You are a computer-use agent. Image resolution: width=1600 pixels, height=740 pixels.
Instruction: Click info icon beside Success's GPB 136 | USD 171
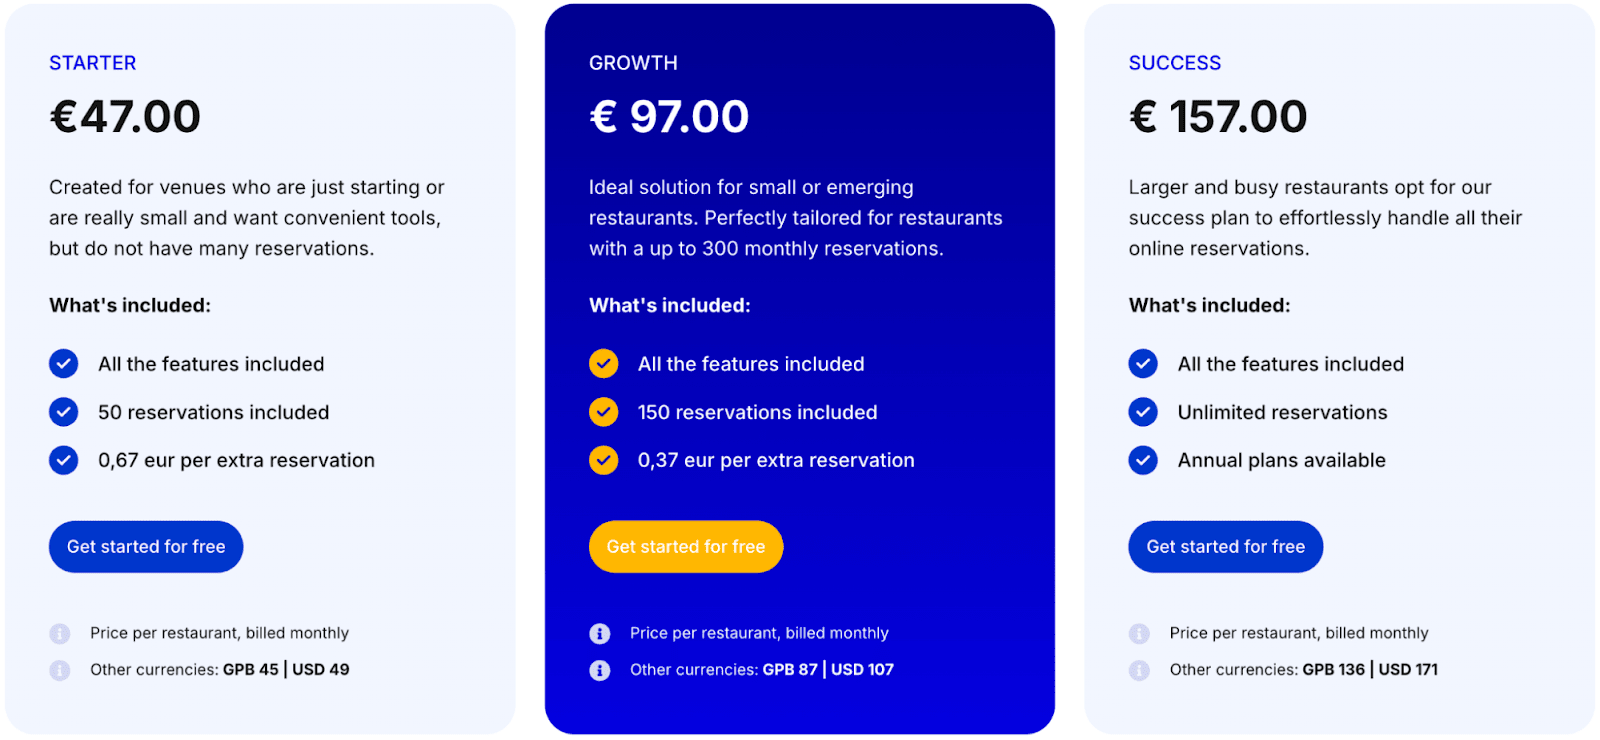coord(1139,671)
